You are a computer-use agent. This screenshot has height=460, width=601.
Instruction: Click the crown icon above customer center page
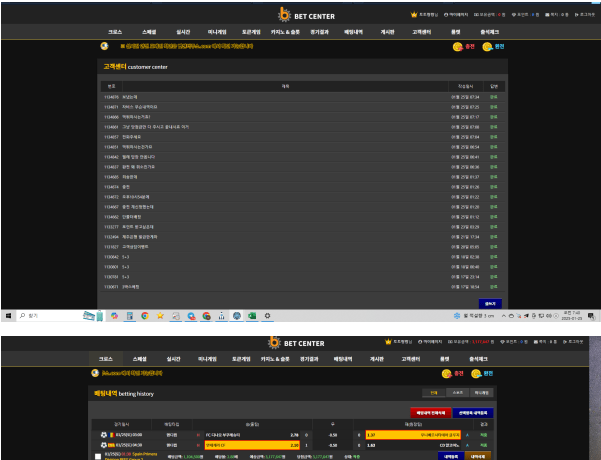point(414,15)
